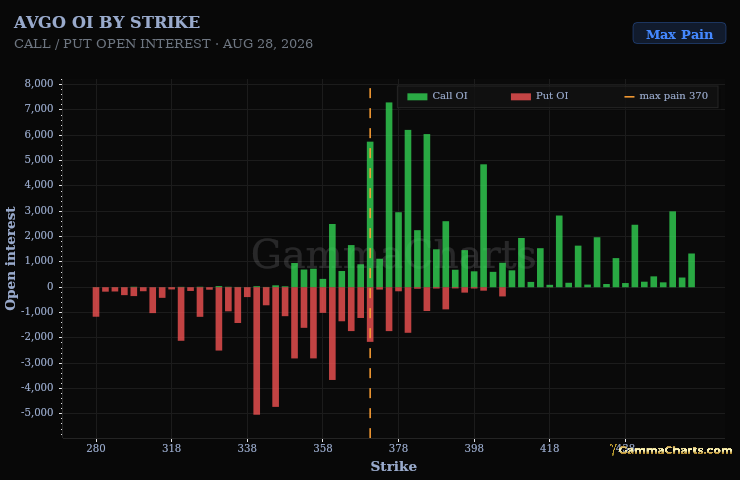The width and height of the screenshot is (740, 480).
Task: Select the longest red put bar reaching -5,000
Action: [256, 351]
